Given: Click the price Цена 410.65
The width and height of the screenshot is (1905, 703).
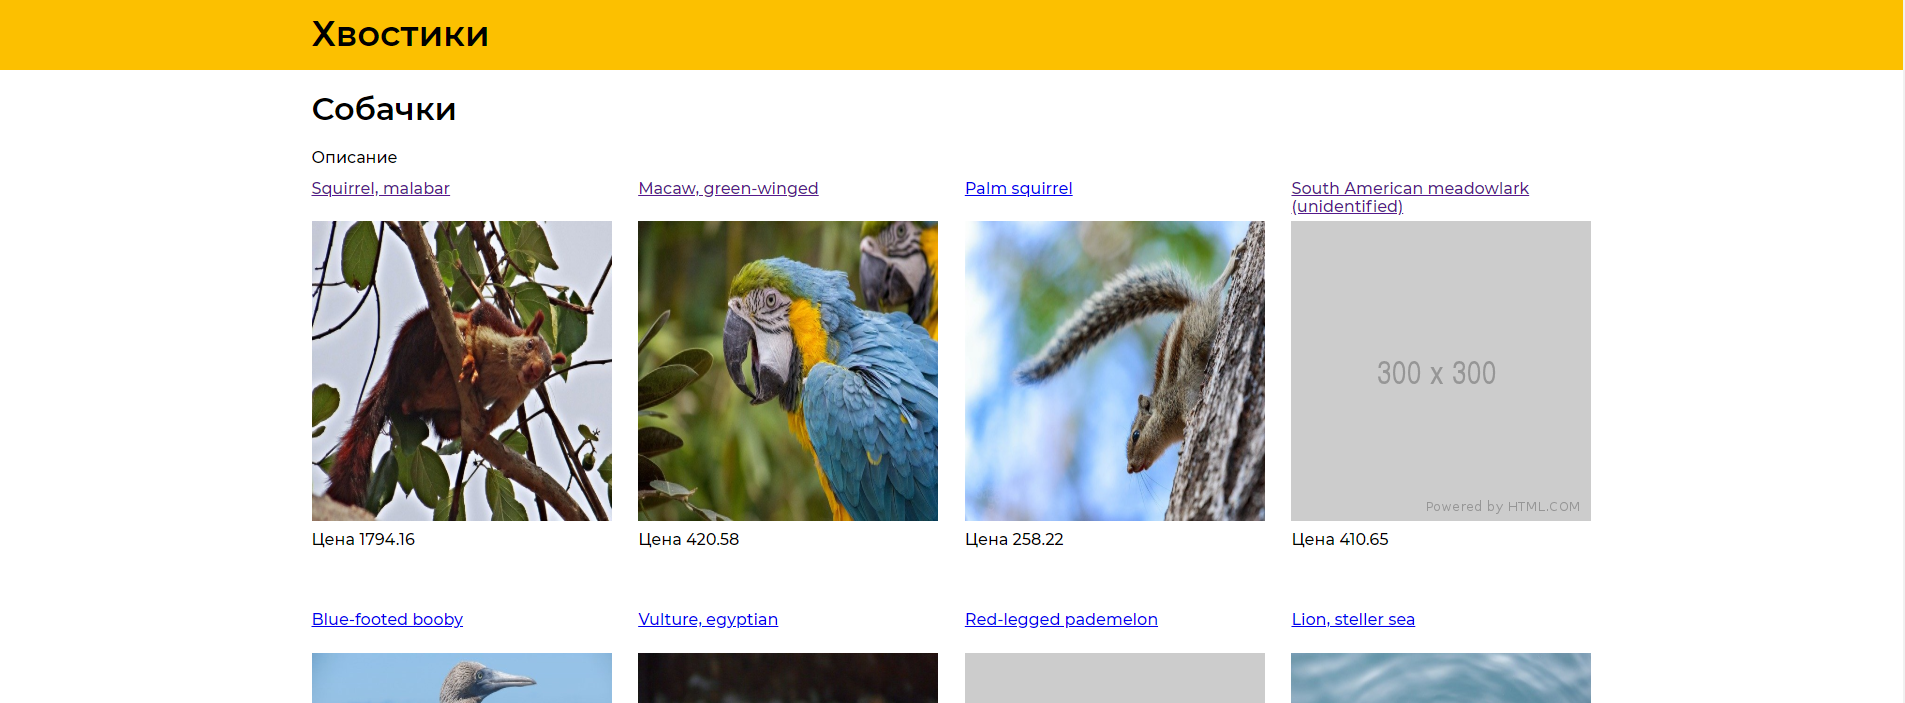Looking at the screenshot, I should click(1340, 539).
